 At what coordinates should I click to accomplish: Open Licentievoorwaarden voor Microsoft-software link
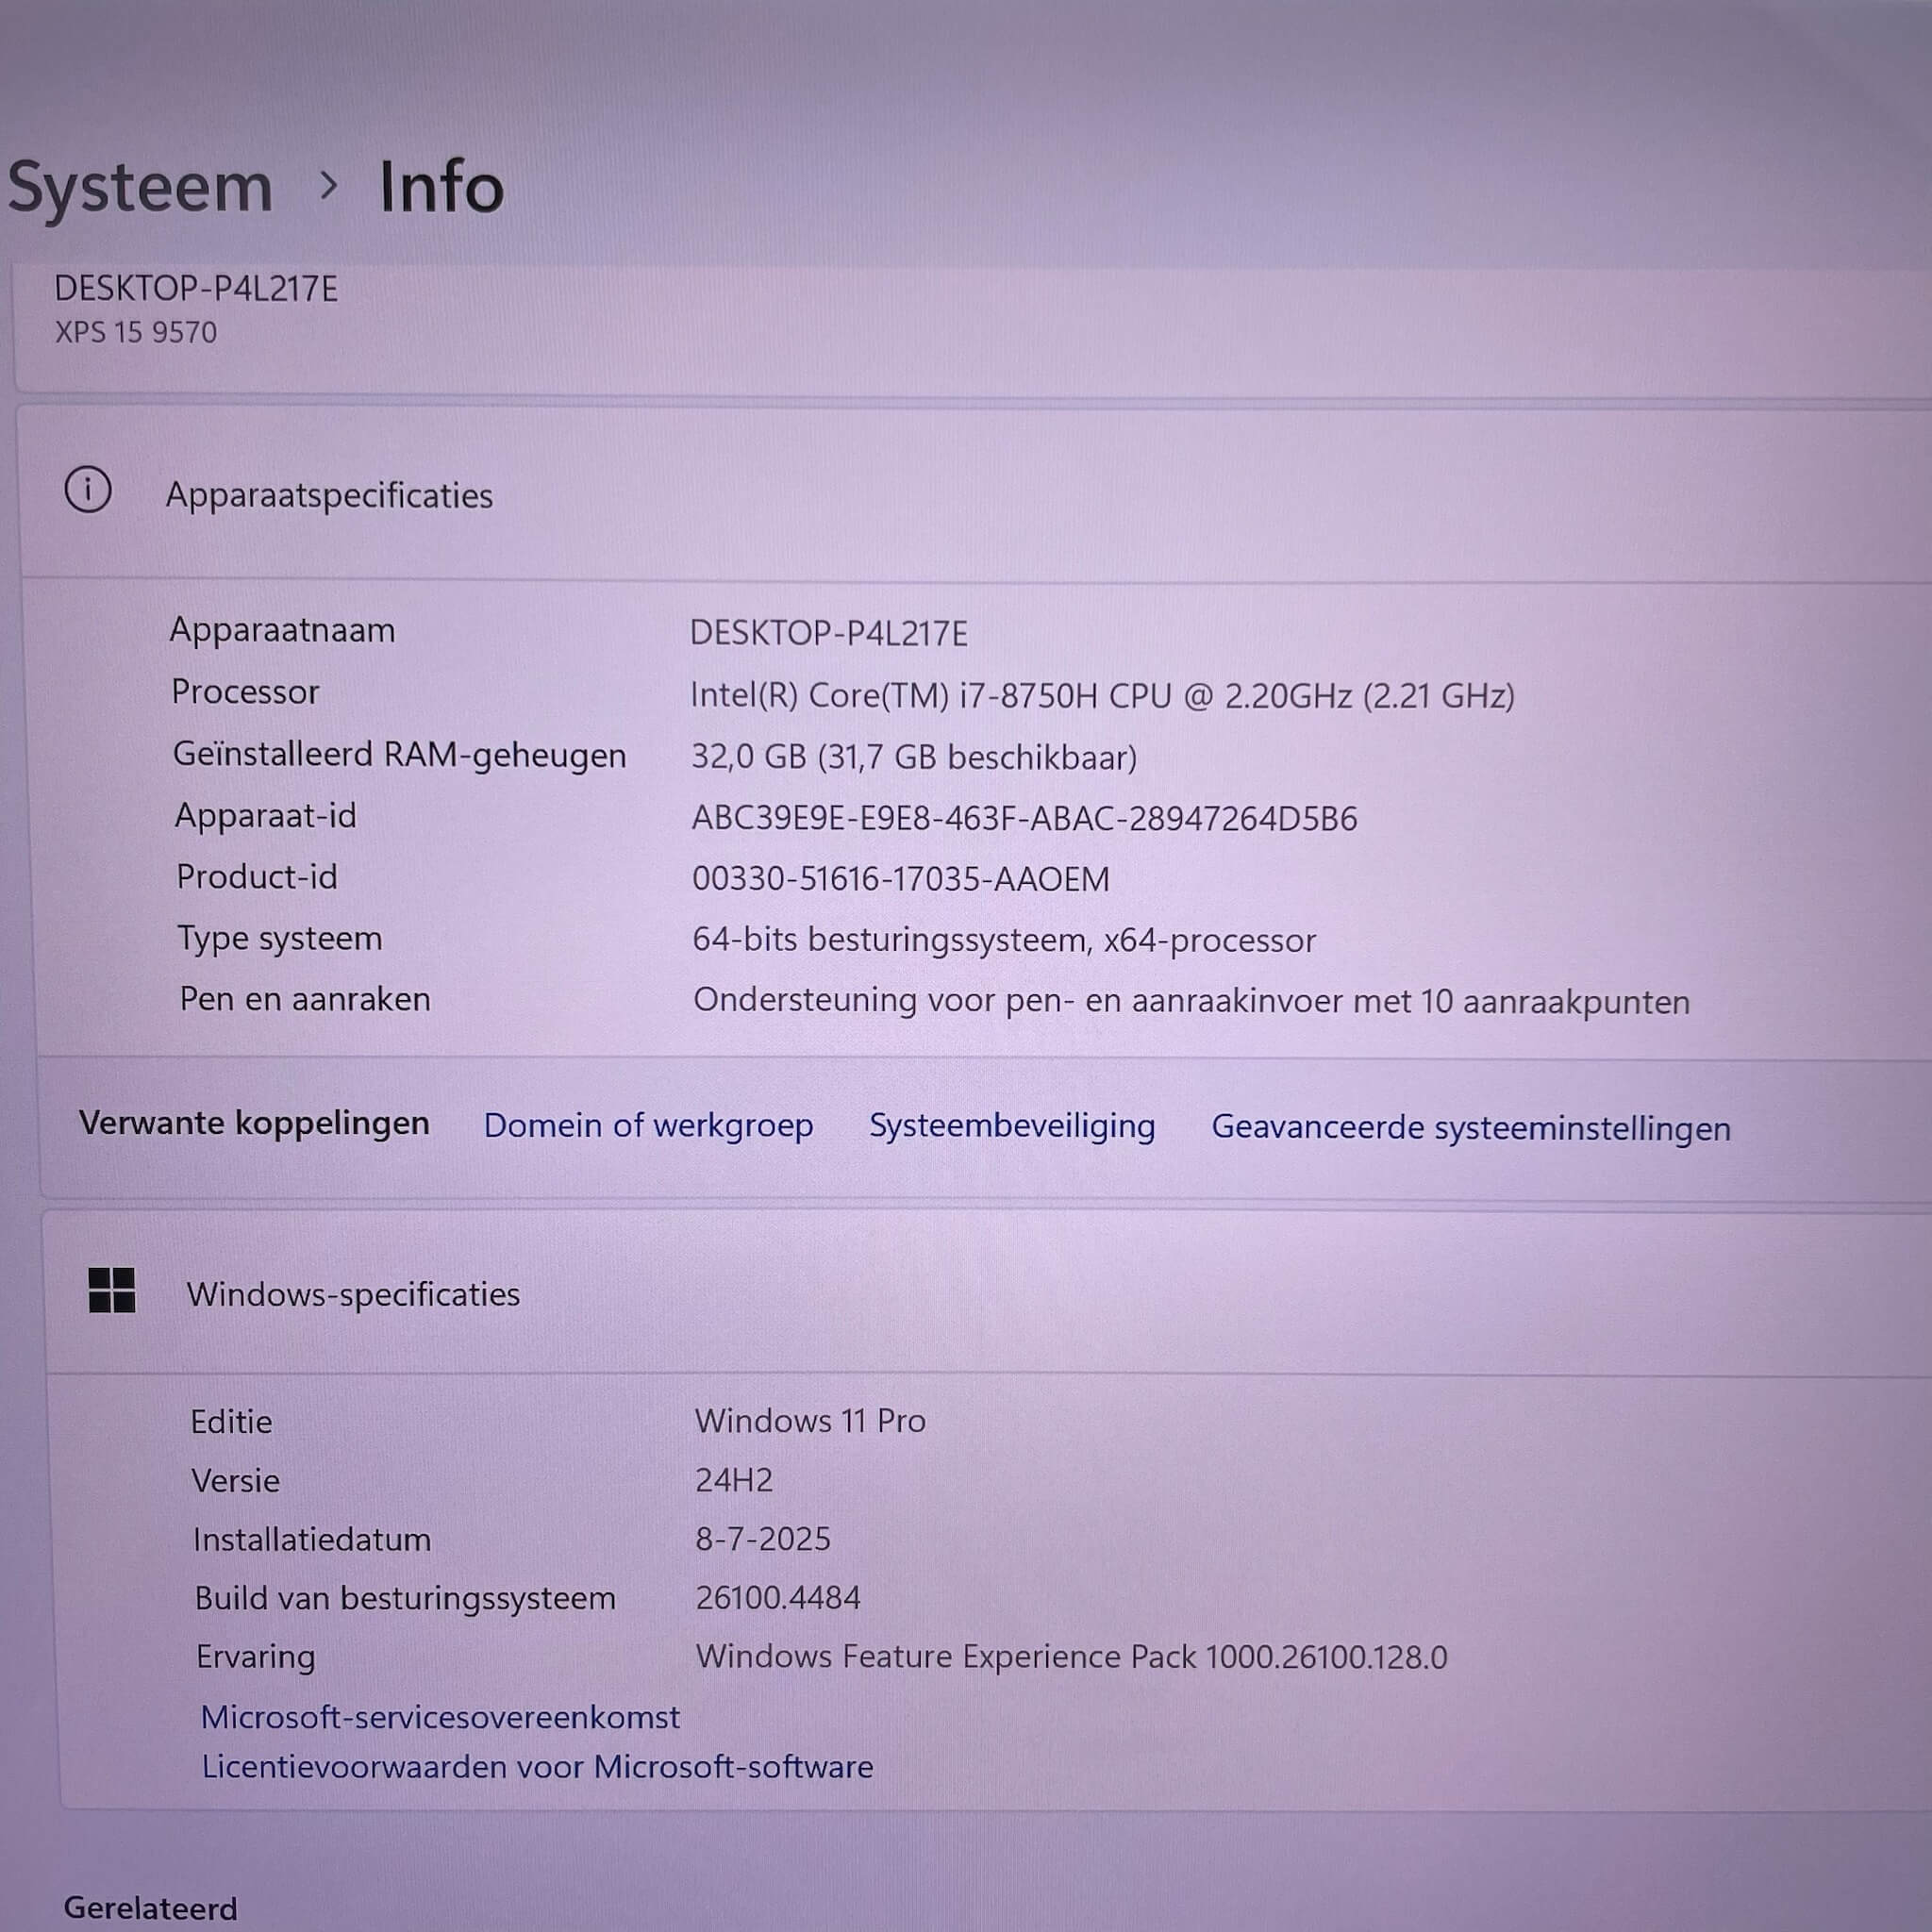tap(537, 1767)
